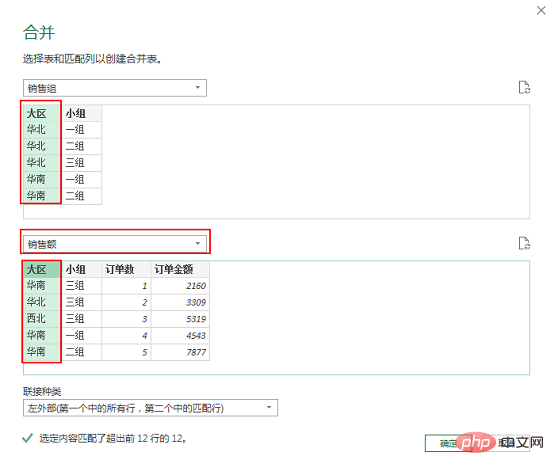Open the 销售组 first table dropdown

pos(115,88)
